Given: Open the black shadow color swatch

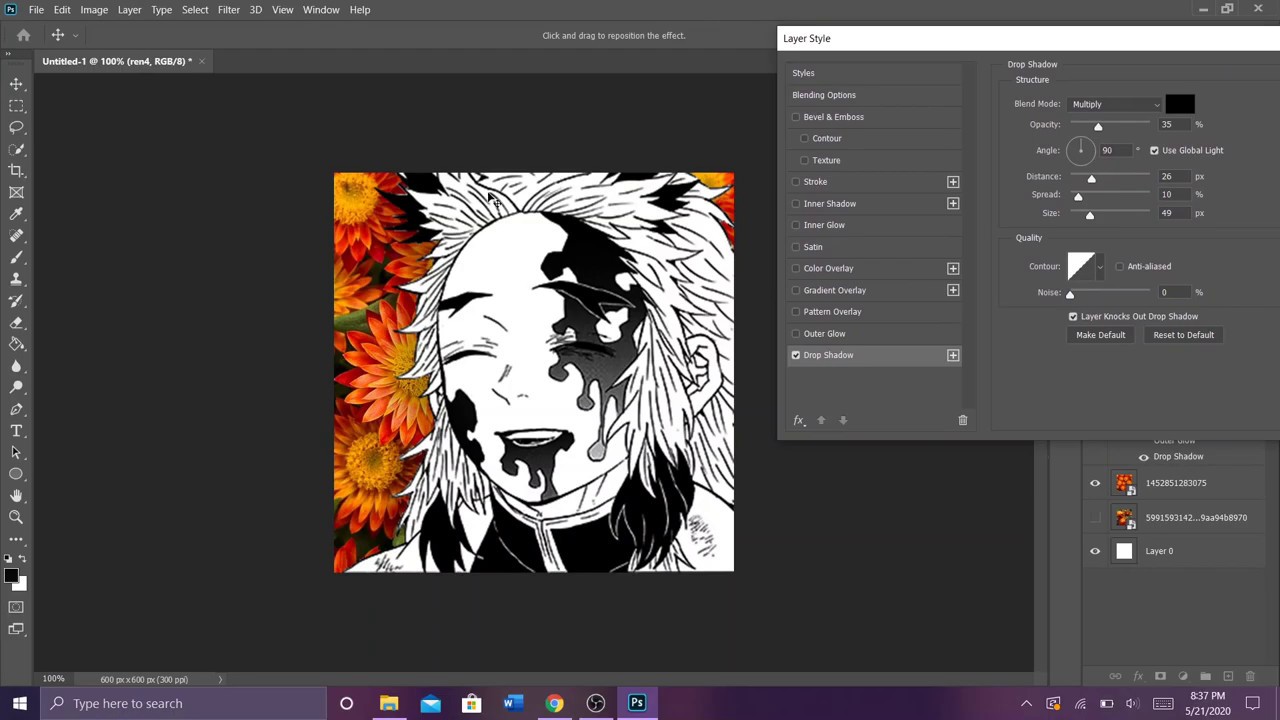Looking at the screenshot, I should pos(1179,104).
